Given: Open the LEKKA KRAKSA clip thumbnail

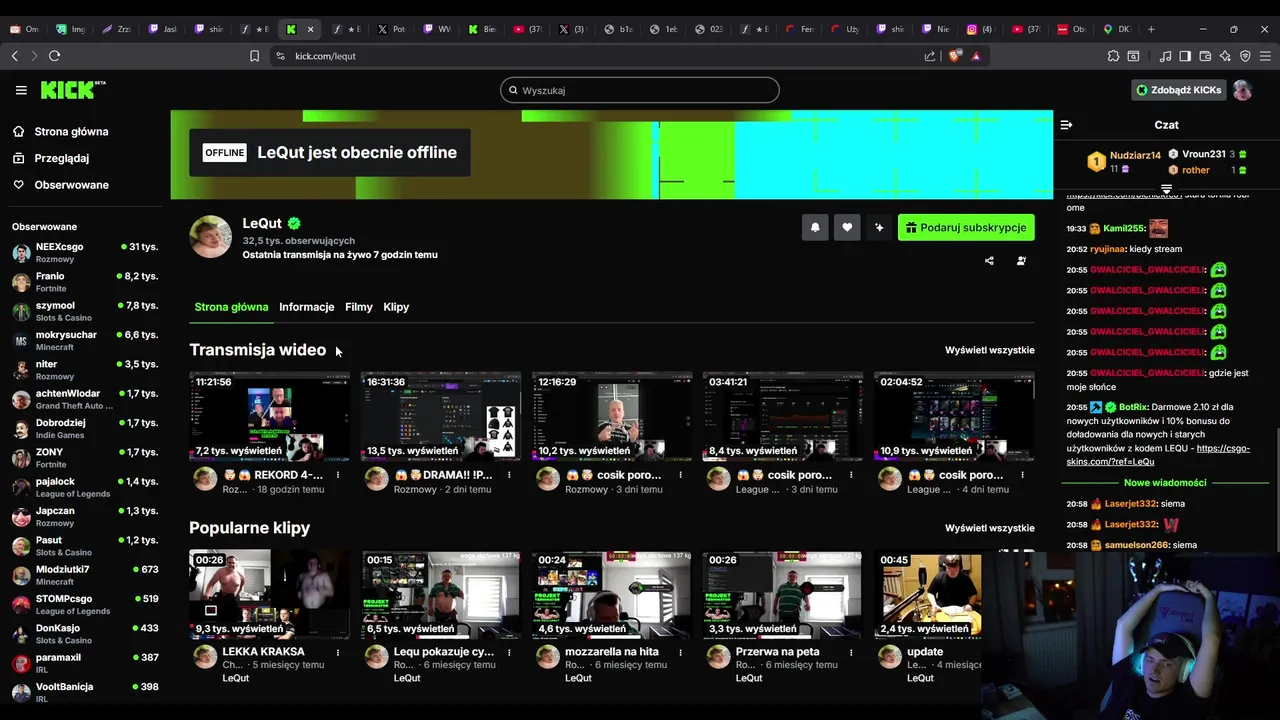Looking at the screenshot, I should (x=270, y=594).
